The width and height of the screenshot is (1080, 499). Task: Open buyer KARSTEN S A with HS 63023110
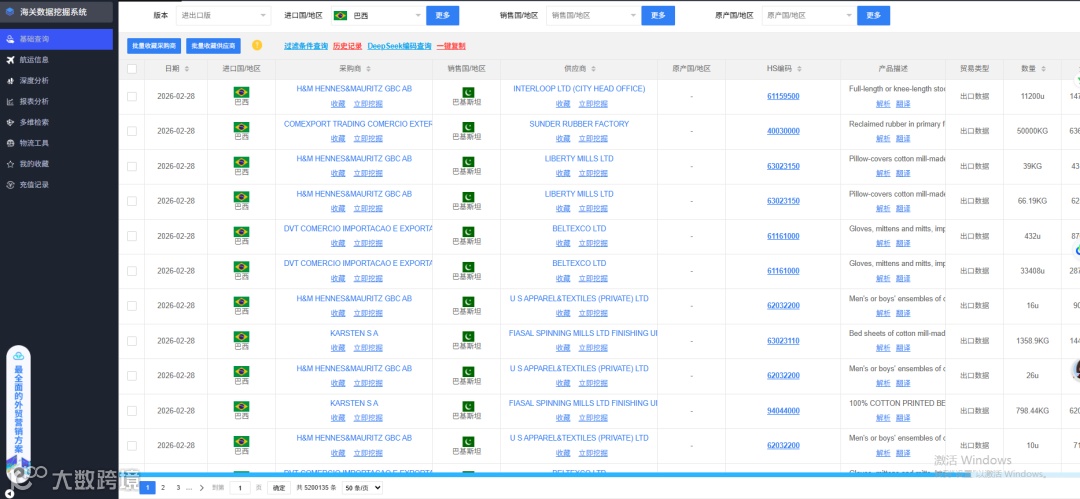click(x=354, y=333)
